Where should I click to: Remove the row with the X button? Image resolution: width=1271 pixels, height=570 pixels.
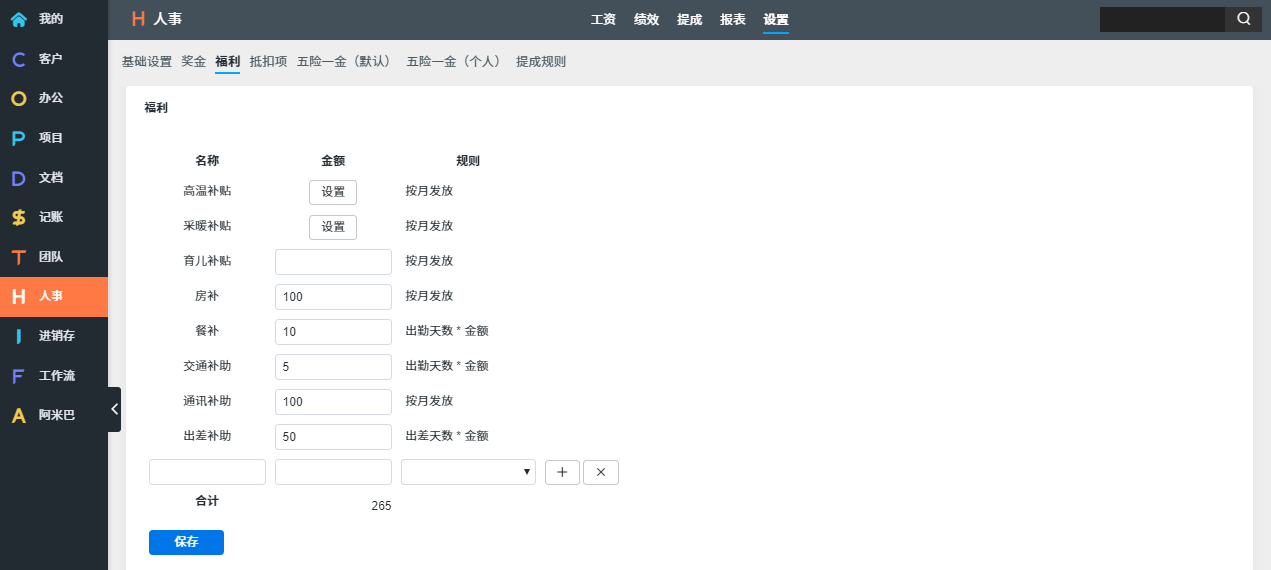pos(600,472)
